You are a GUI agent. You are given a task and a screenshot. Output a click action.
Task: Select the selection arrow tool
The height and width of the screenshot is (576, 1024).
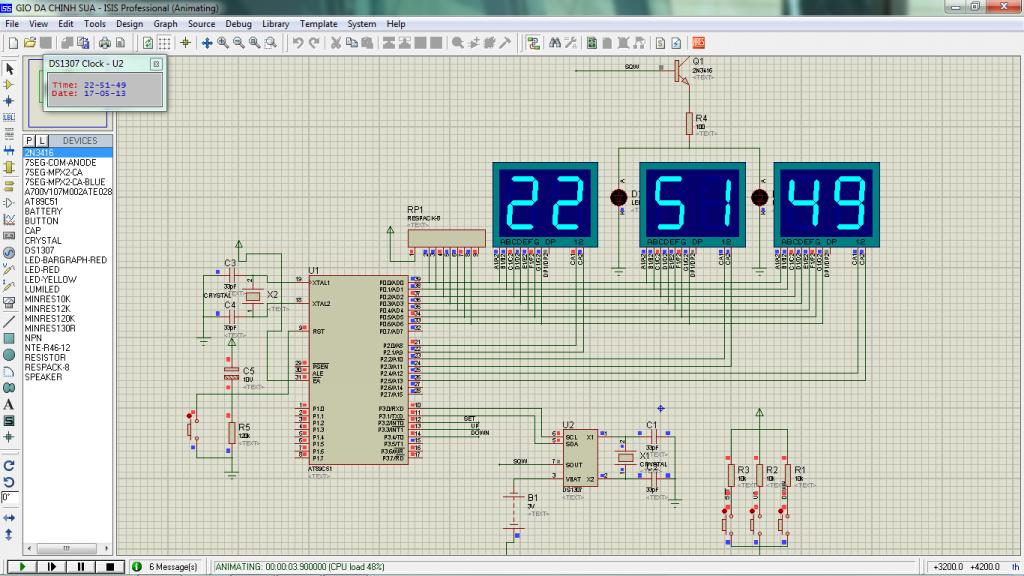coord(9,68)
